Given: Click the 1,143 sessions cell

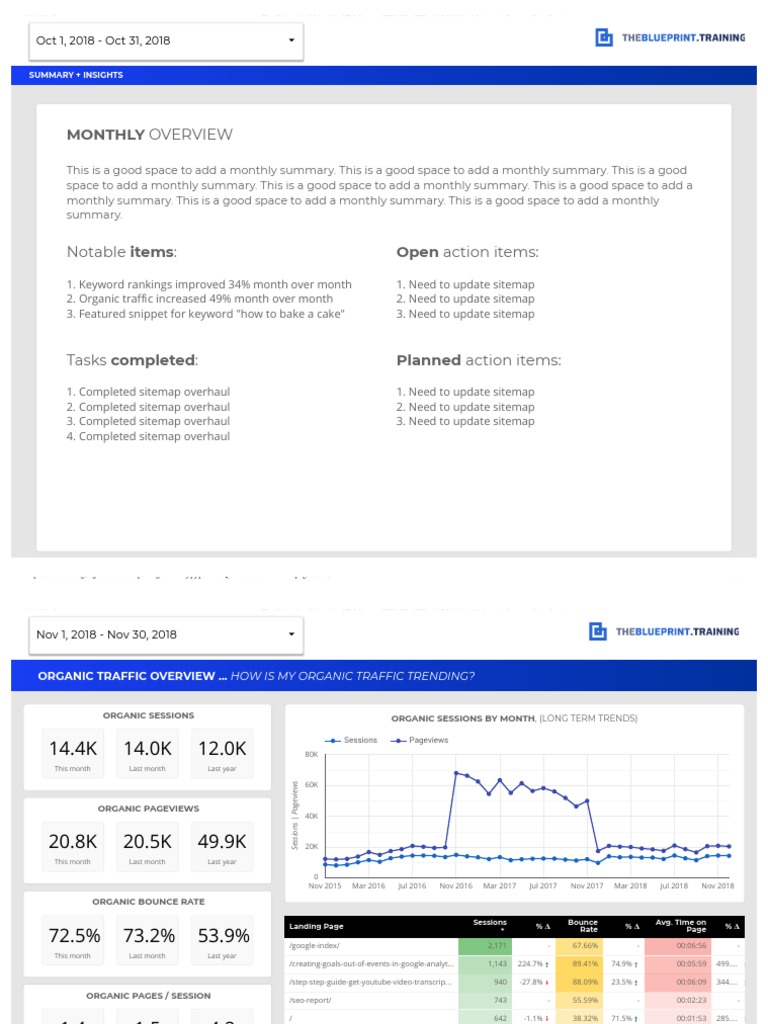Looking at the screenshot, I should pyautogui.click(x=485, y=963).
